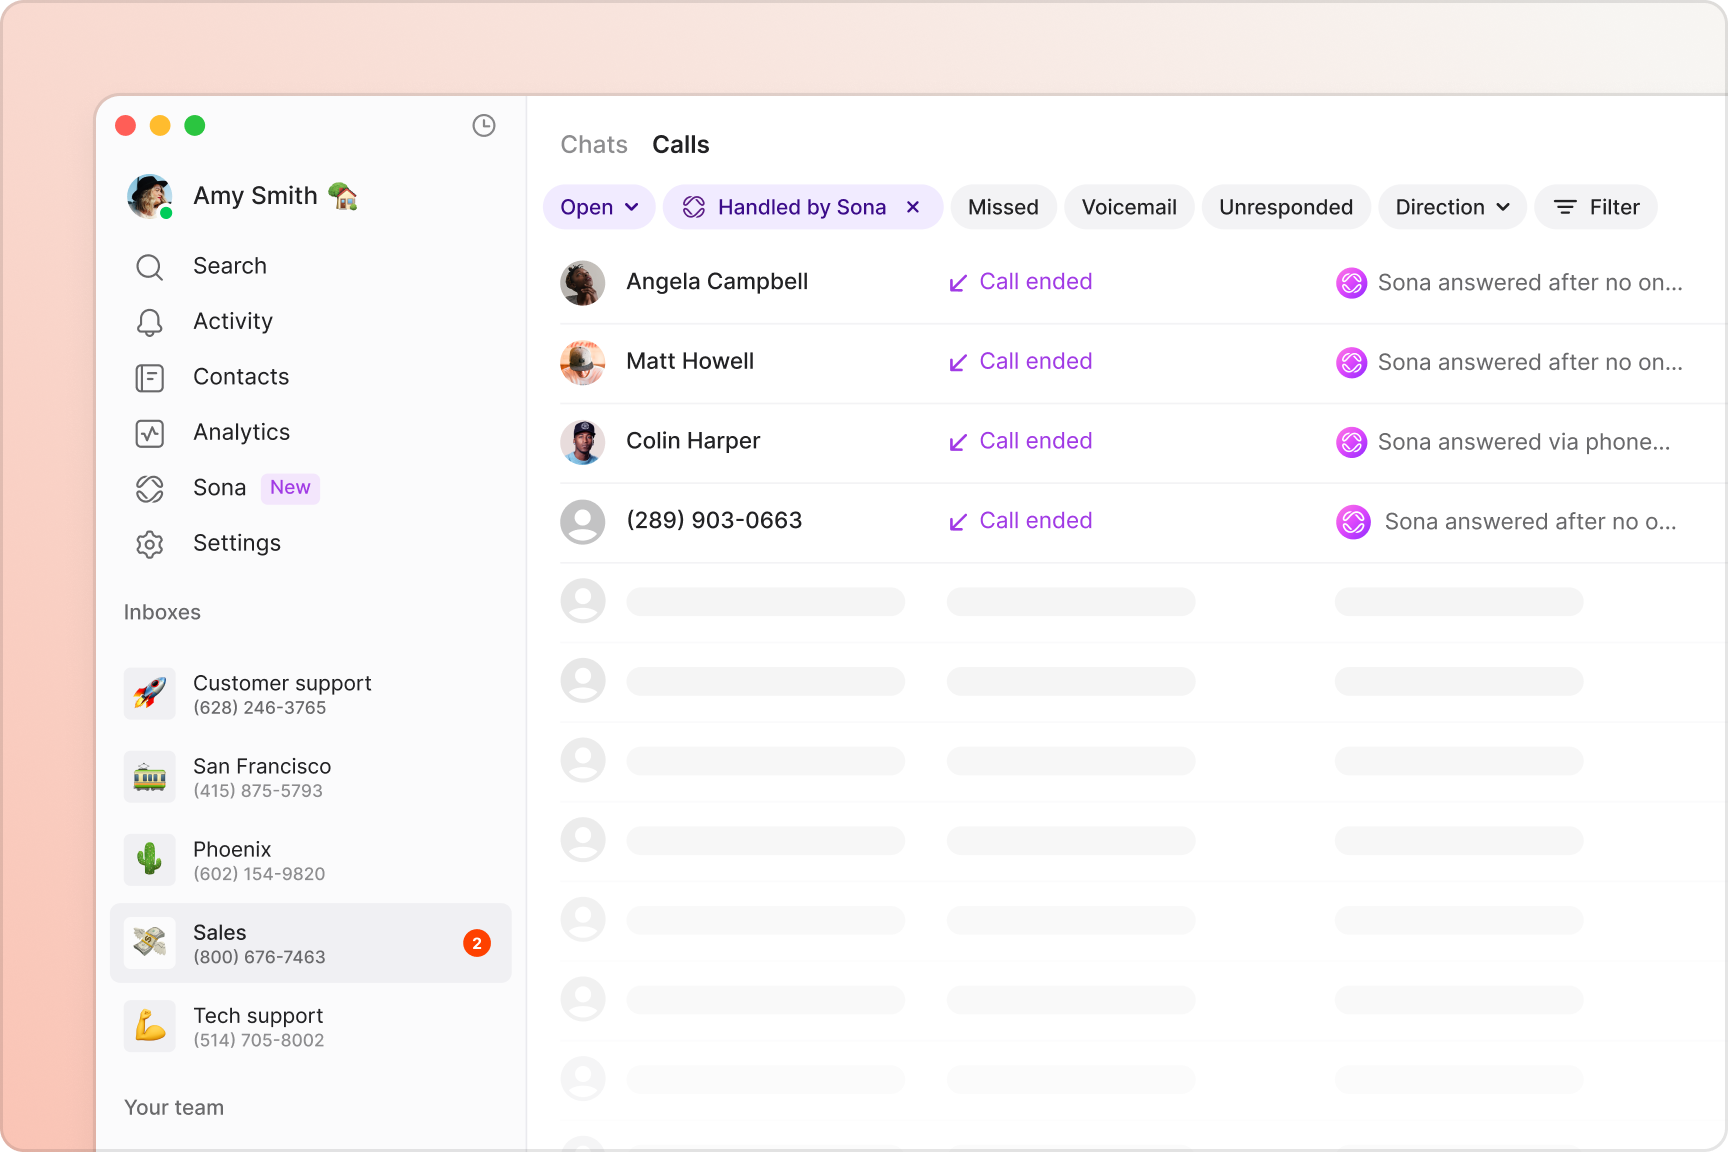Toggle the Handled by Sona filter chip
Screen dimensions: 1728x1152
click(802, 207)
